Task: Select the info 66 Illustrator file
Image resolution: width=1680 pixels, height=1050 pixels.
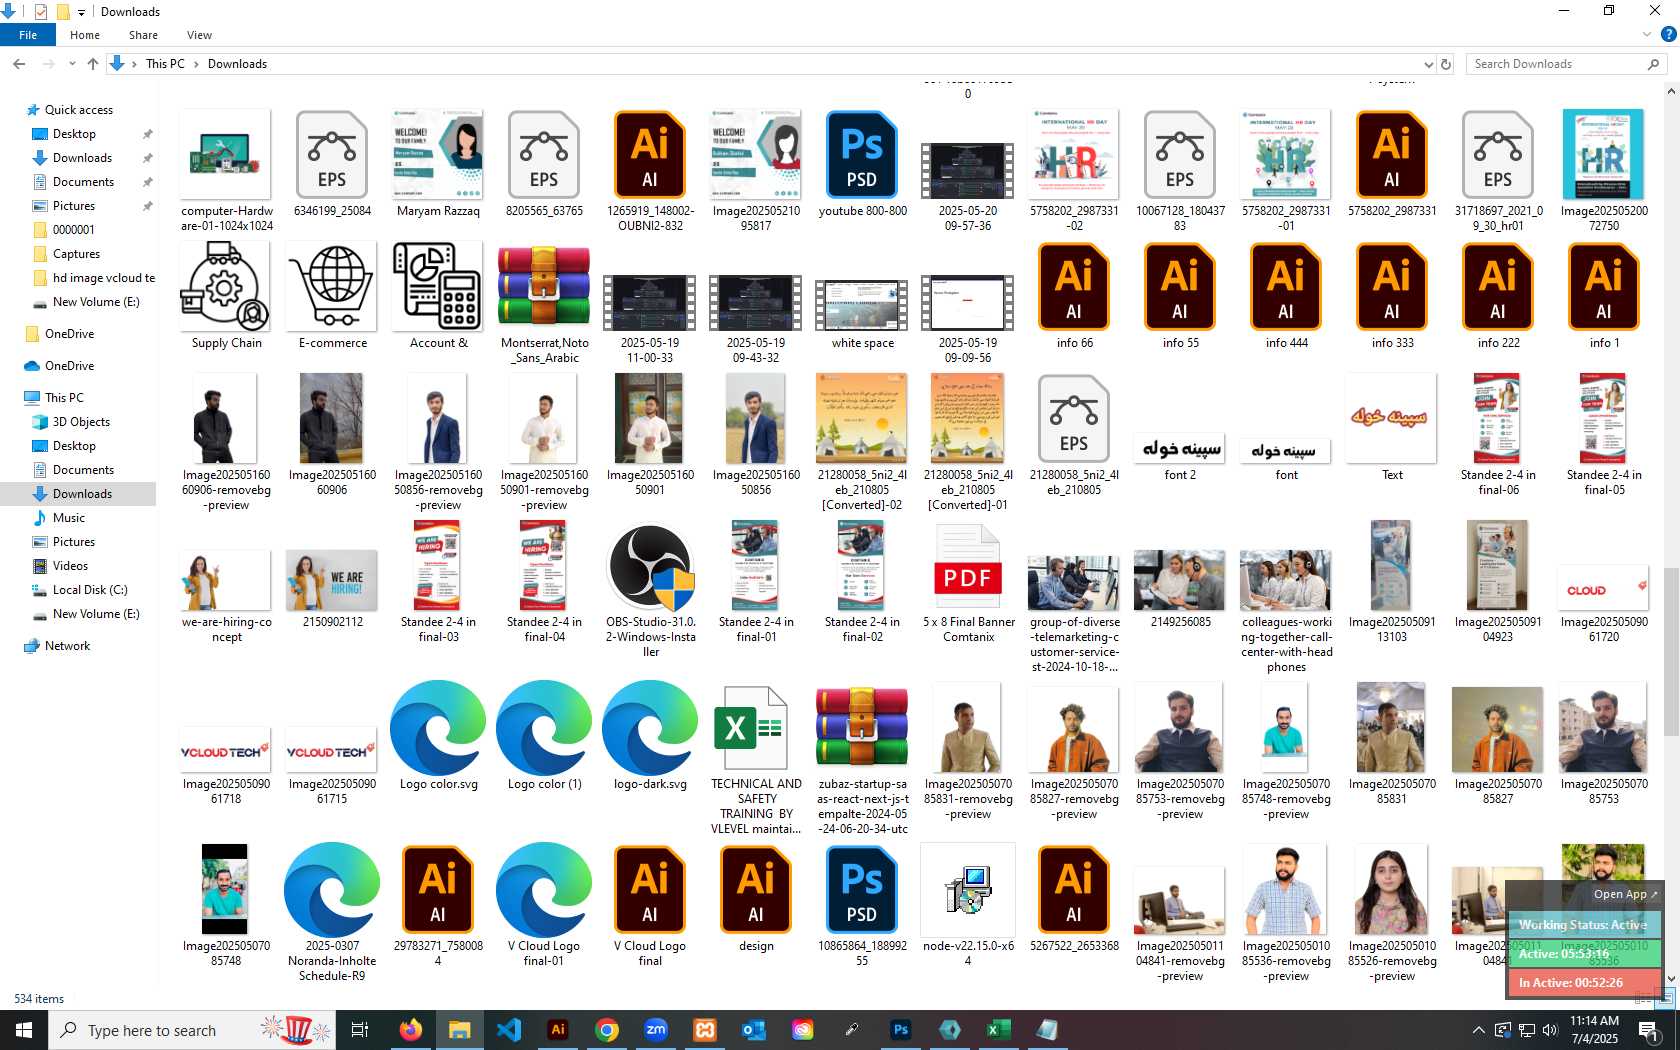Action: (x=1074, y=296)
